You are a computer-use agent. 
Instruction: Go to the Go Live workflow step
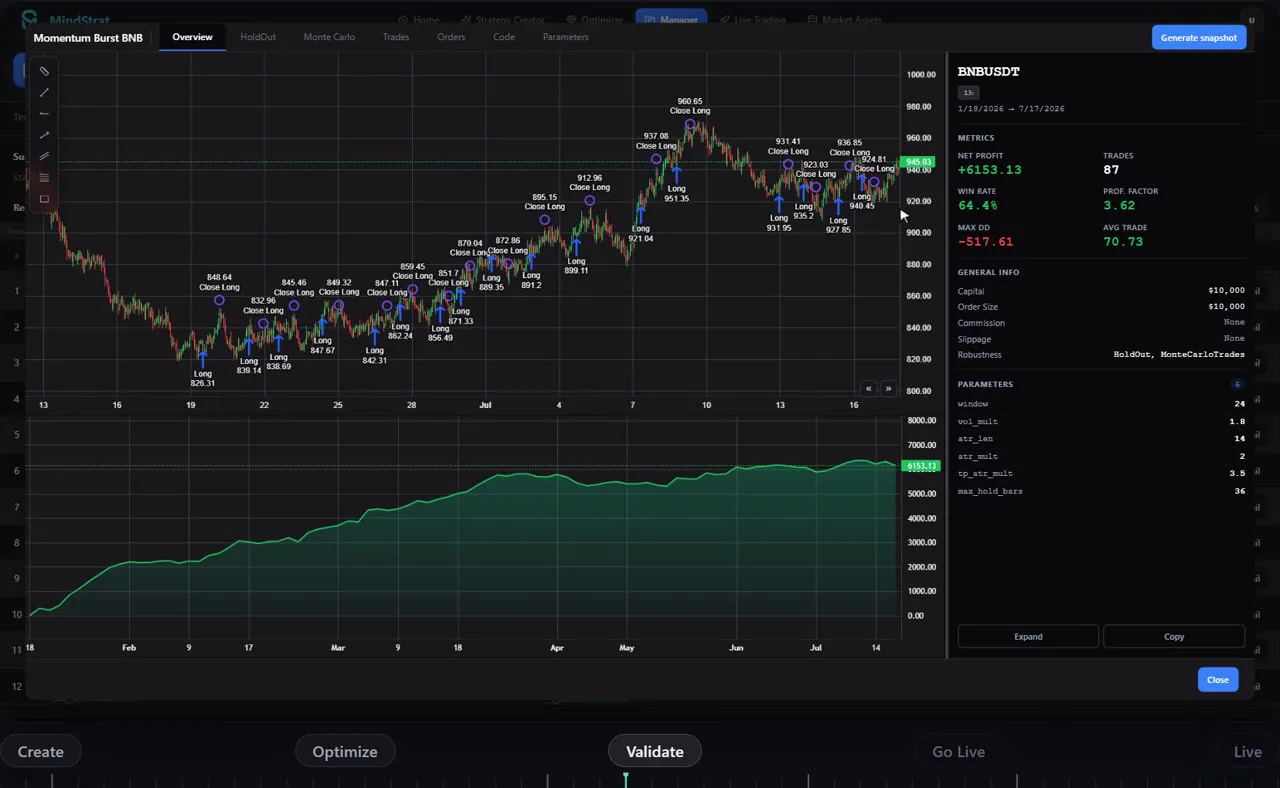pos(958,751)
